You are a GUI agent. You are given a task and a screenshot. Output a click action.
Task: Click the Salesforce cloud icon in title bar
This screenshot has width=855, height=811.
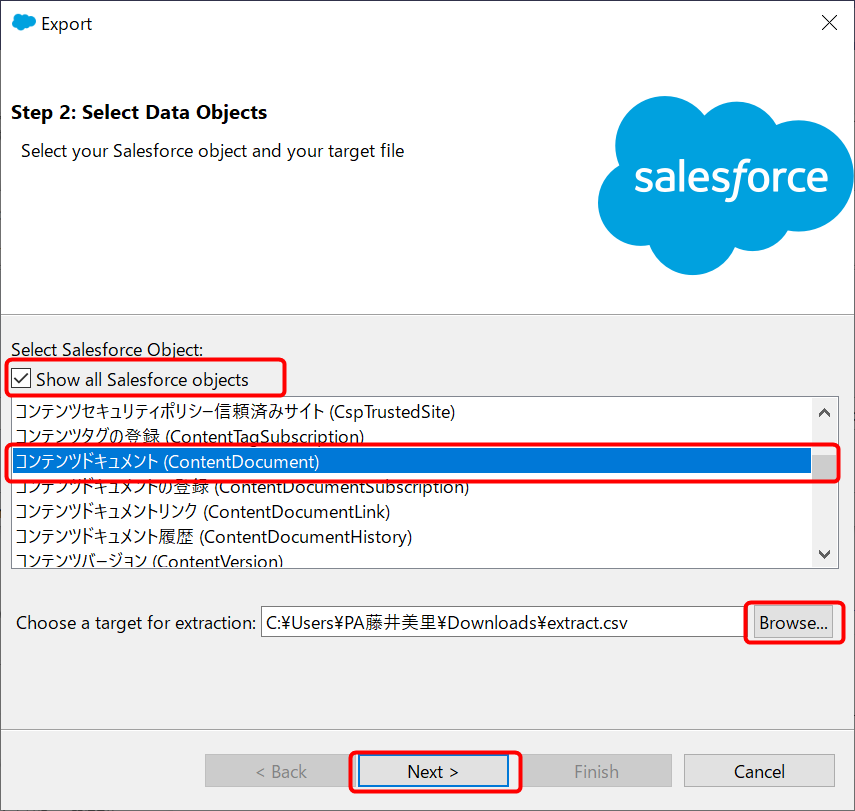tap(23, 22)
